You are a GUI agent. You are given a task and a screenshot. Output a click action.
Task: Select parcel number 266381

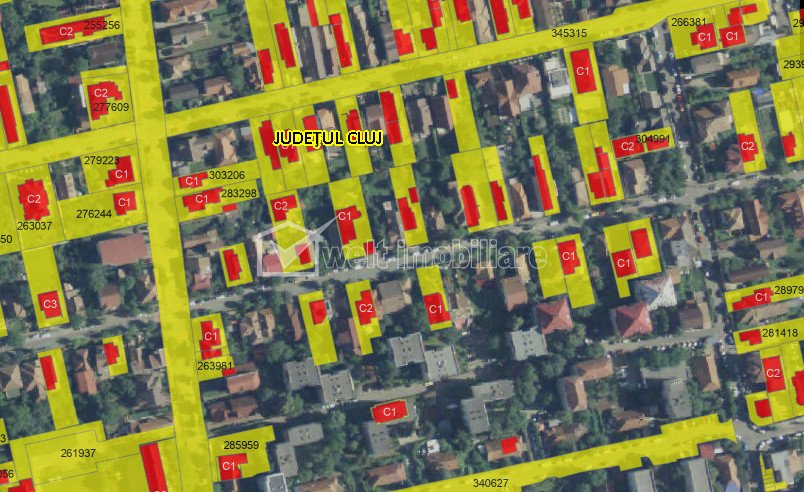[x=688, y=21]
